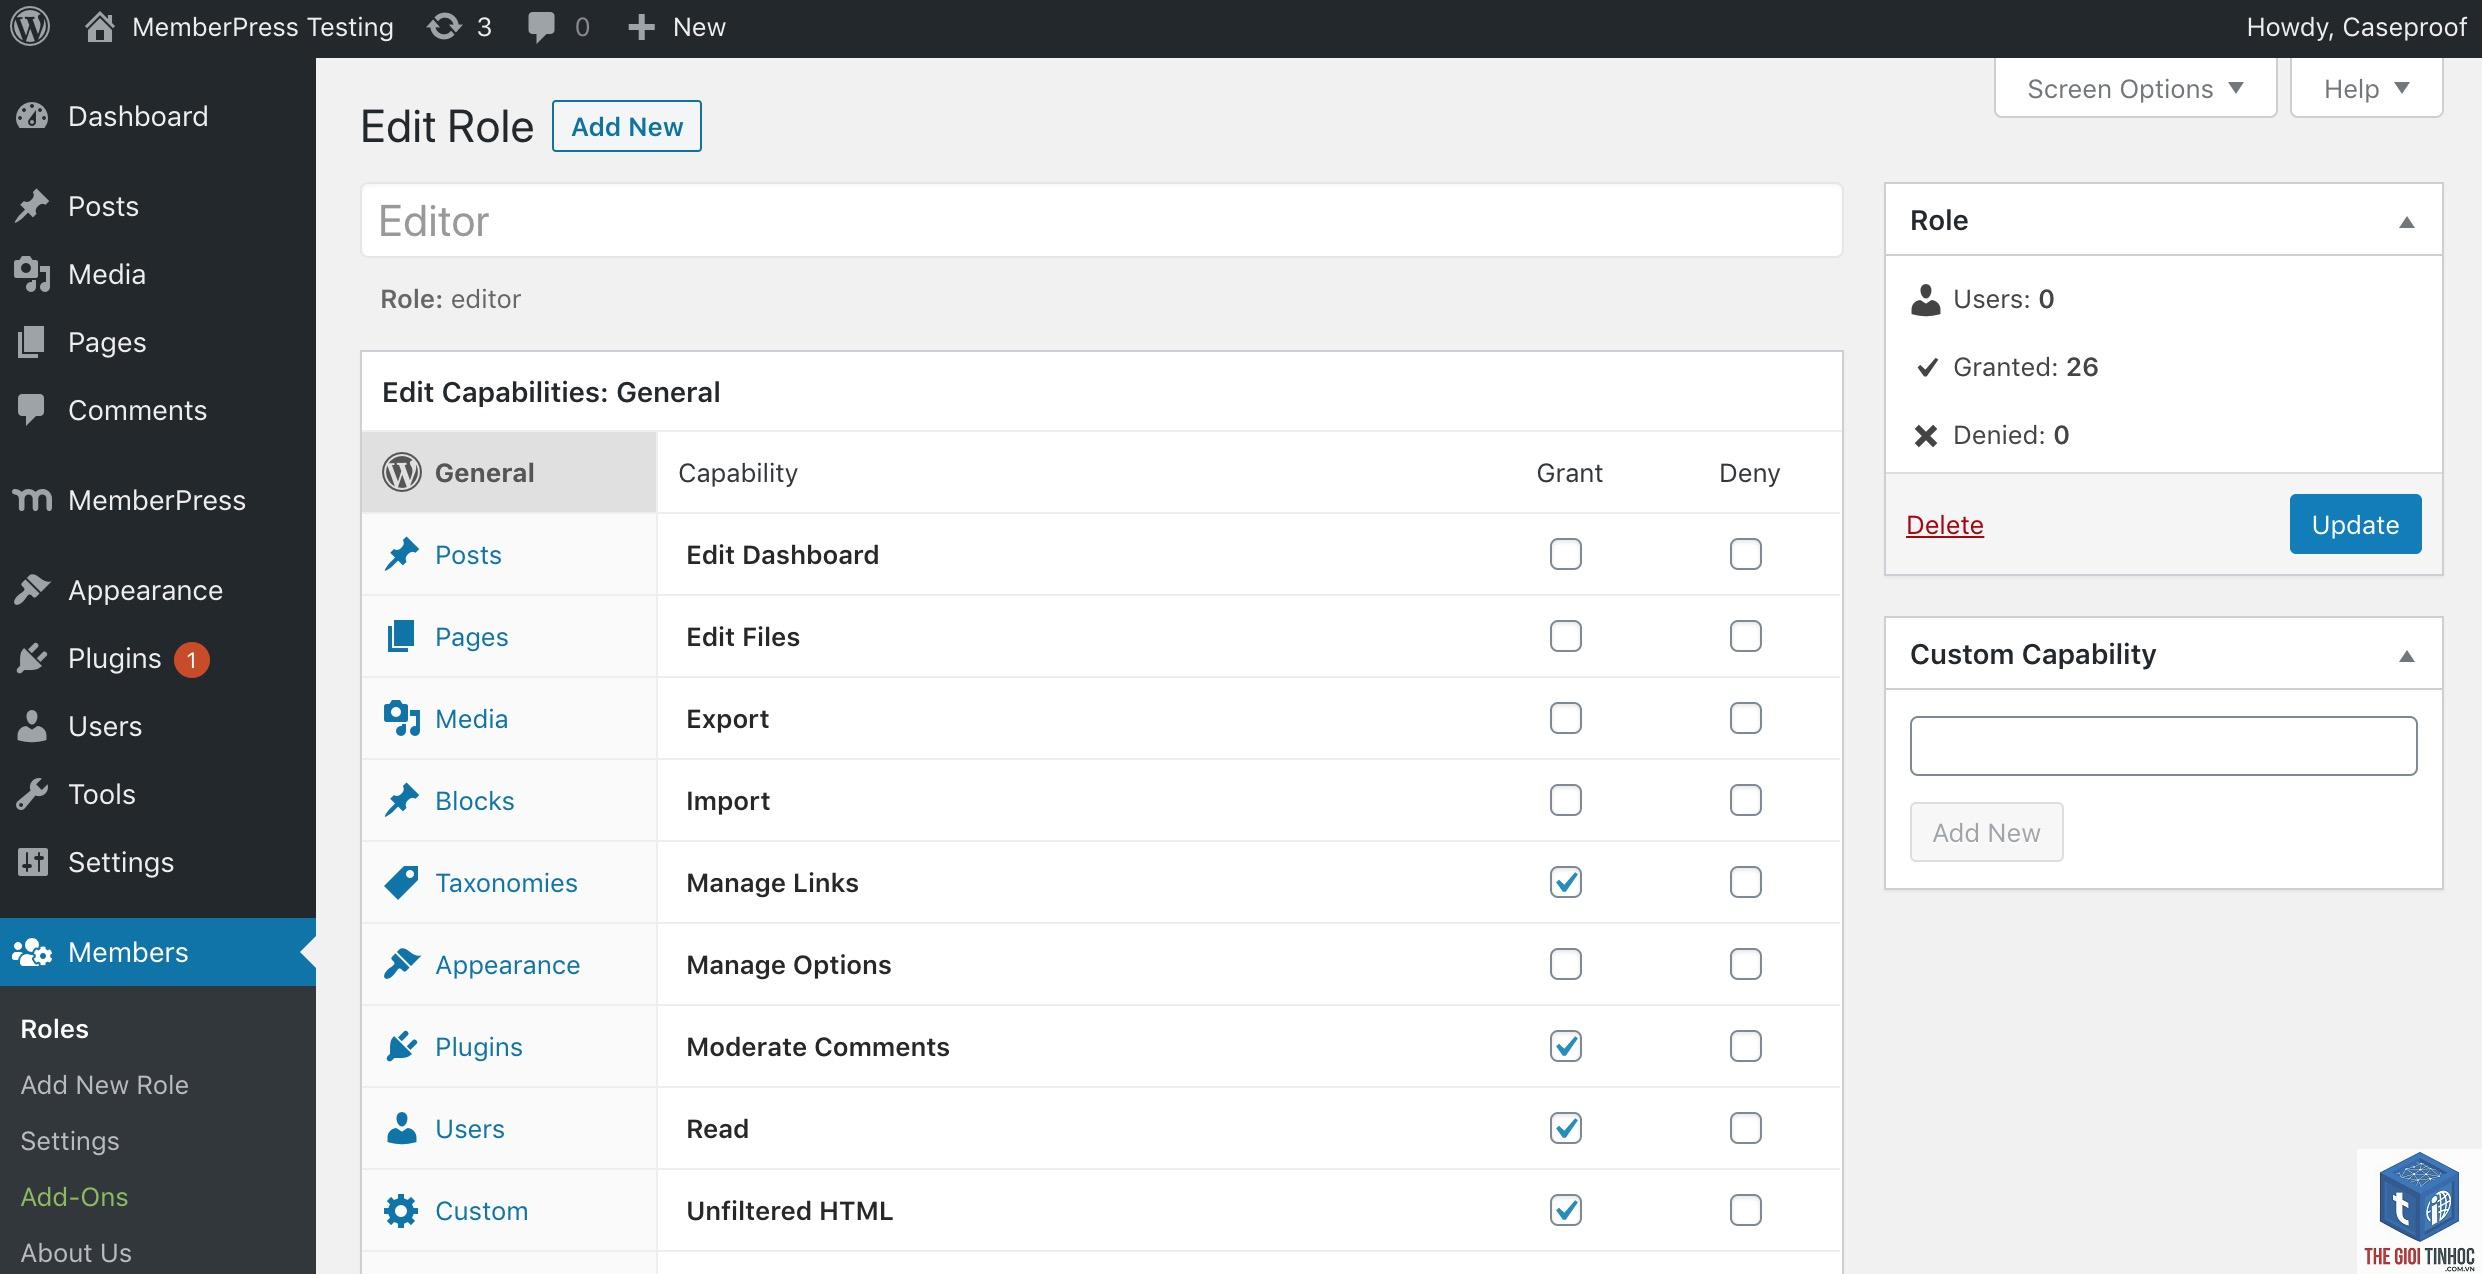Click the Posts pushpin icon in sidebar

coord(32,206)
